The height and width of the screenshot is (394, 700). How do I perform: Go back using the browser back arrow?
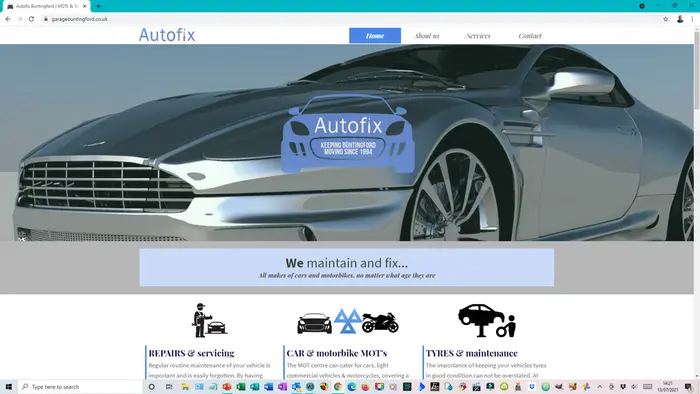click(x=8, y=19)
